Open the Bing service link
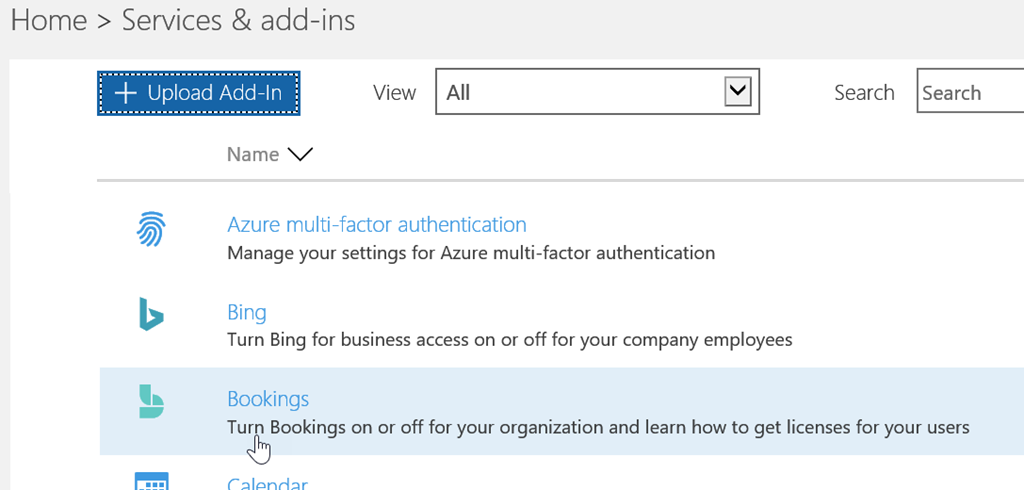The width and height of the screenshot is (1024, 490). (246, 312)
